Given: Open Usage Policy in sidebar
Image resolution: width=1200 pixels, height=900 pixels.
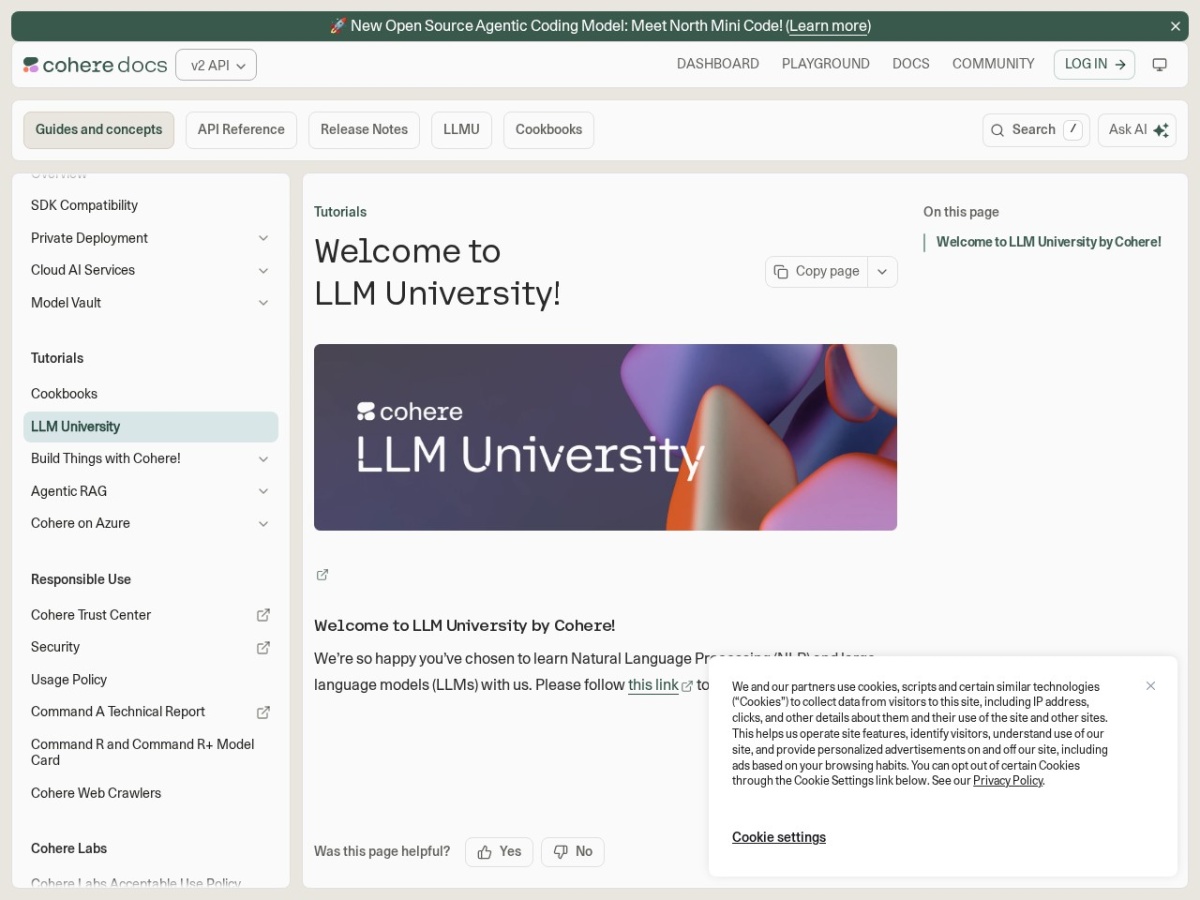Looking at the screenshot, I should pos(69,680).
